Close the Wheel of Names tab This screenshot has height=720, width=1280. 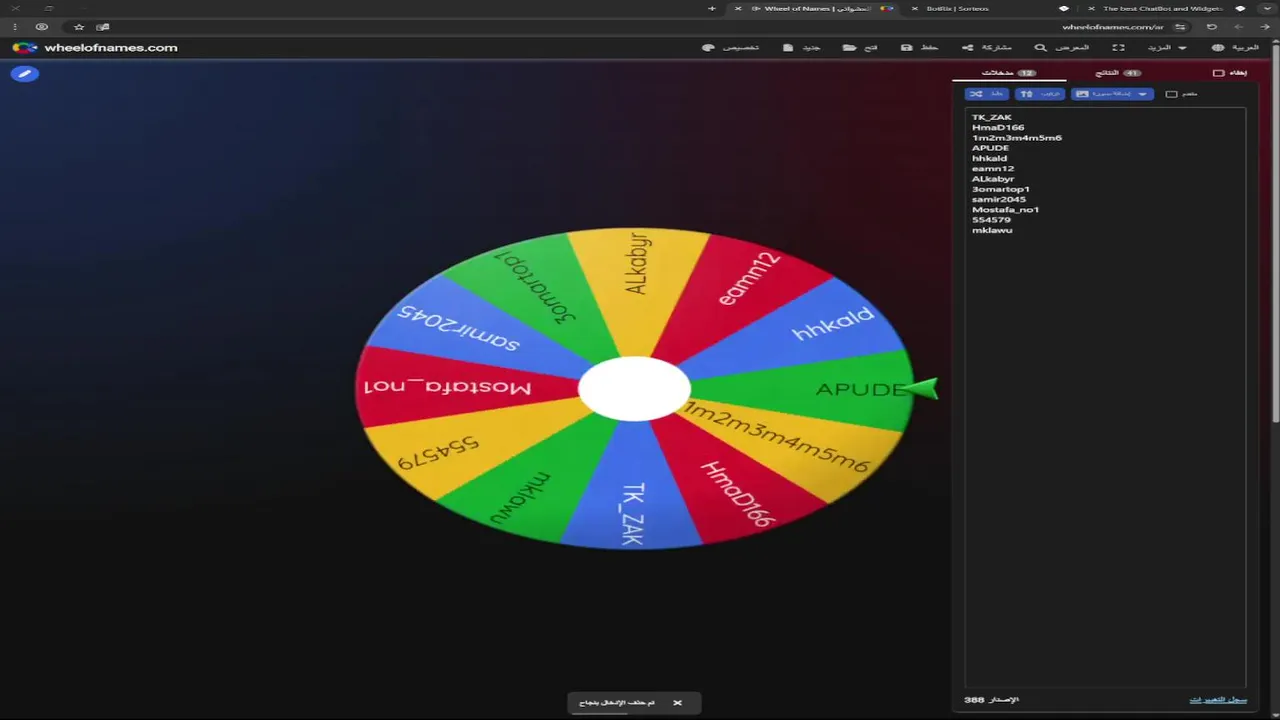pyautogui.click(x=738, y=8)
